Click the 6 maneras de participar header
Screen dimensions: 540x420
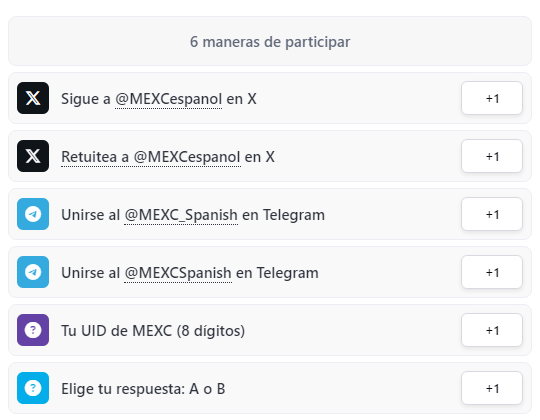coord(270,41)
